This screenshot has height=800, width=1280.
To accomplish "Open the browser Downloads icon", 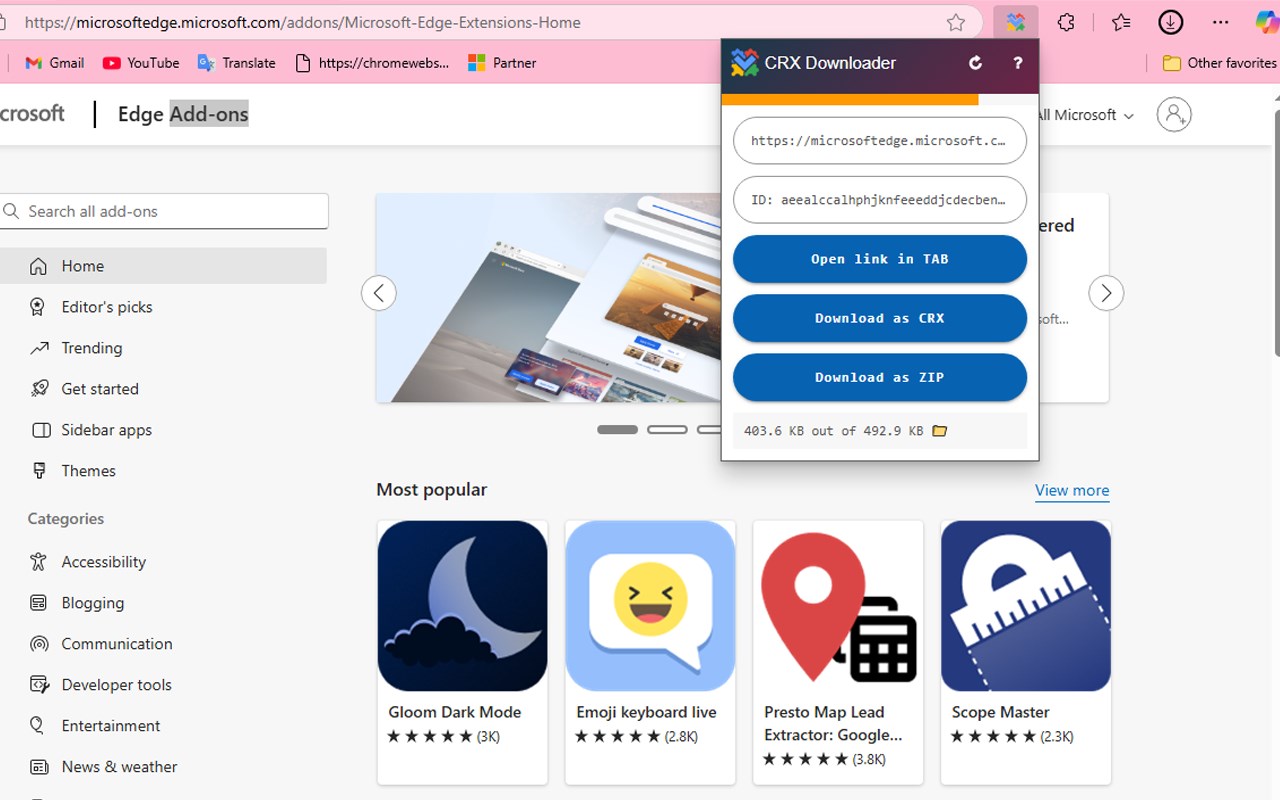I will pos(1171,22).
